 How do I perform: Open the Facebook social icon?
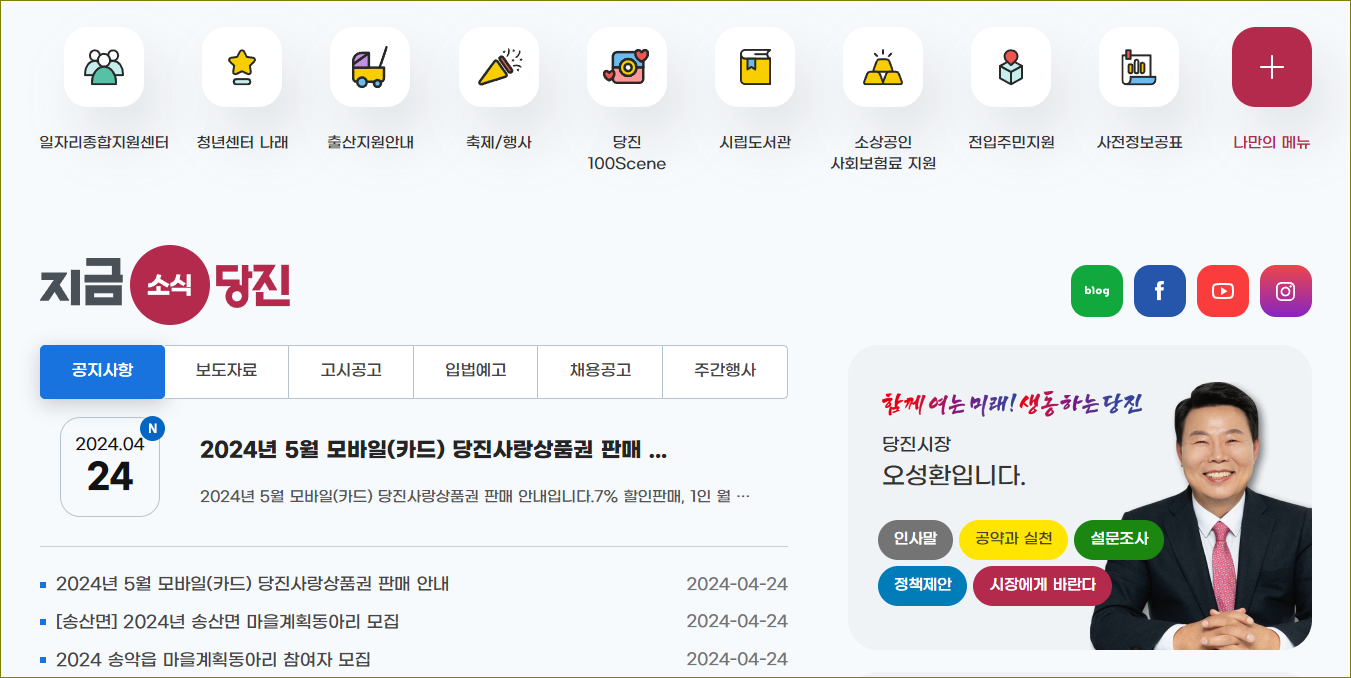[1159, 290]
